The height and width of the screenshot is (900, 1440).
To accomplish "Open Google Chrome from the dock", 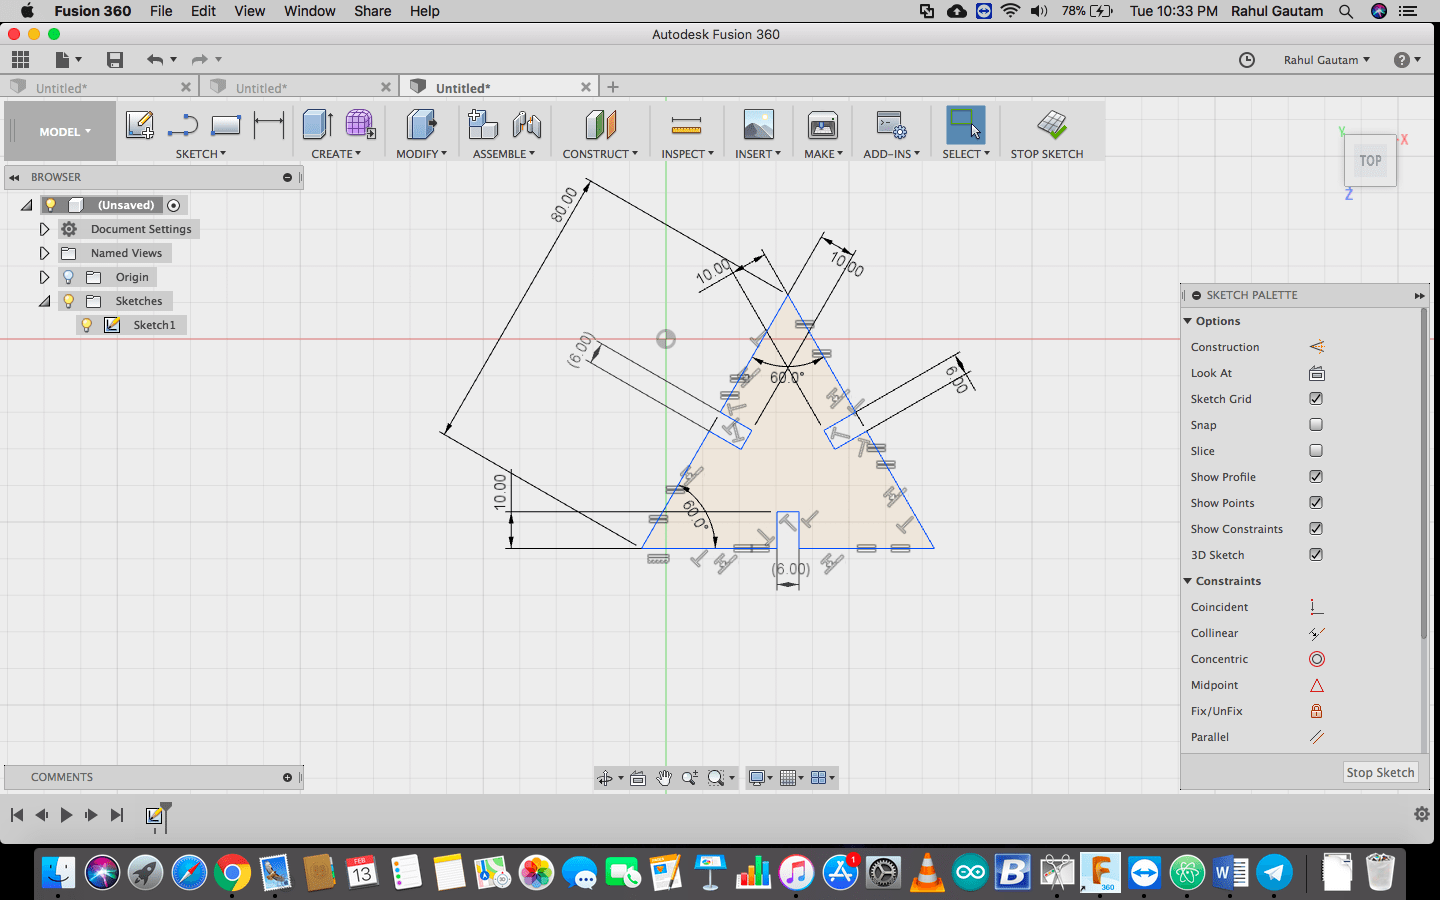I will point(232,873).
